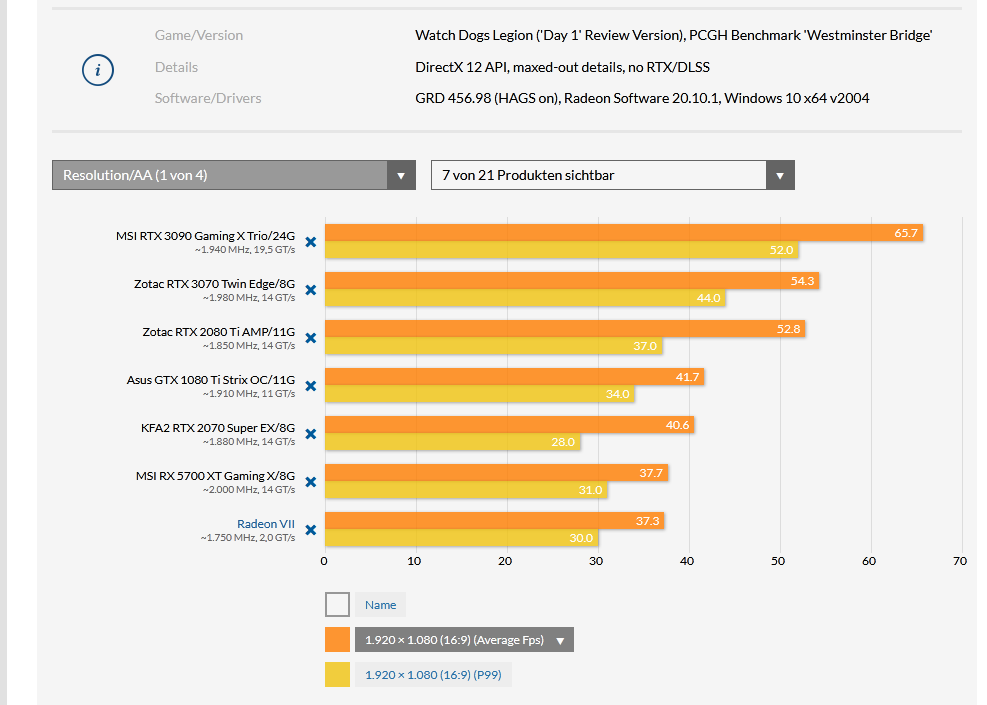The height and width of the screenshot is (705, 987).
Task: Click the yellow P99 color swatch
Action: (337, 675)
